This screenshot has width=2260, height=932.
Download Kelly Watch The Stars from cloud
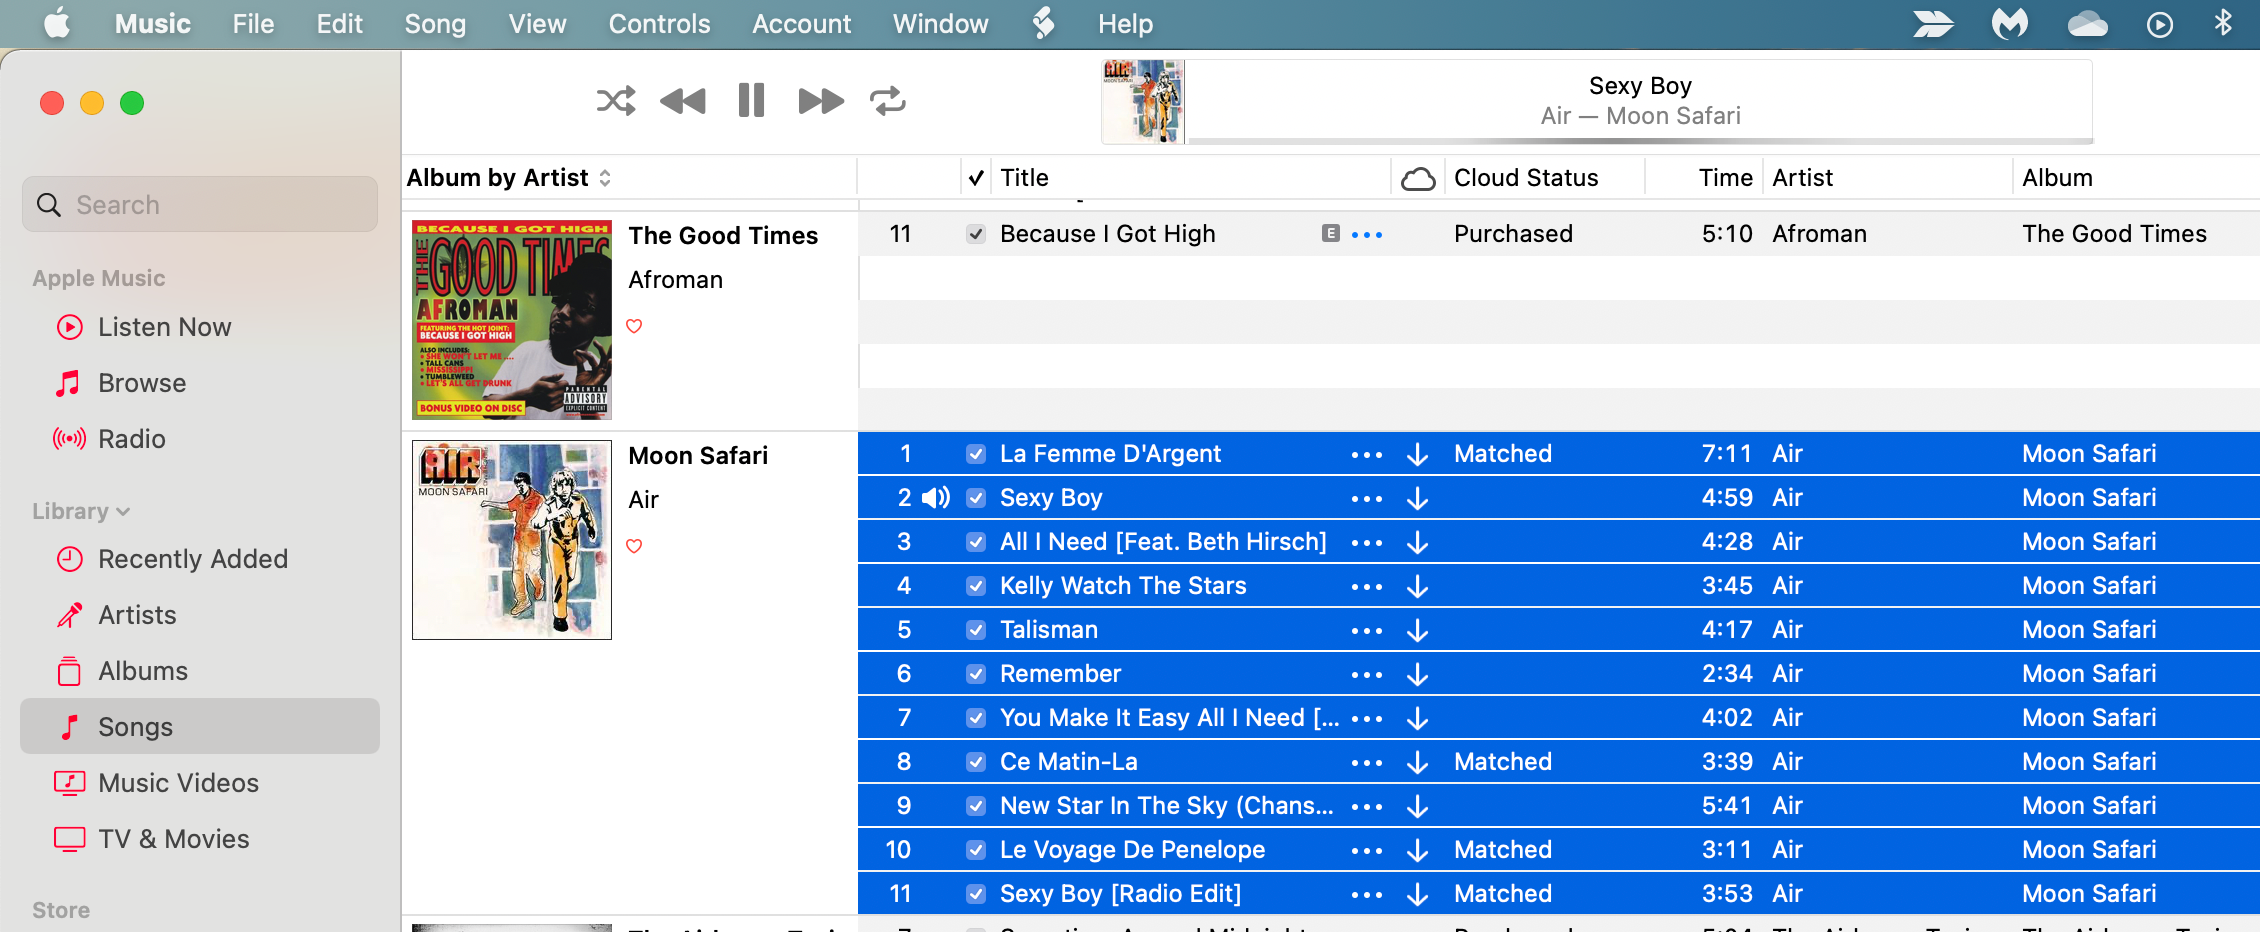coord(1417,586)
